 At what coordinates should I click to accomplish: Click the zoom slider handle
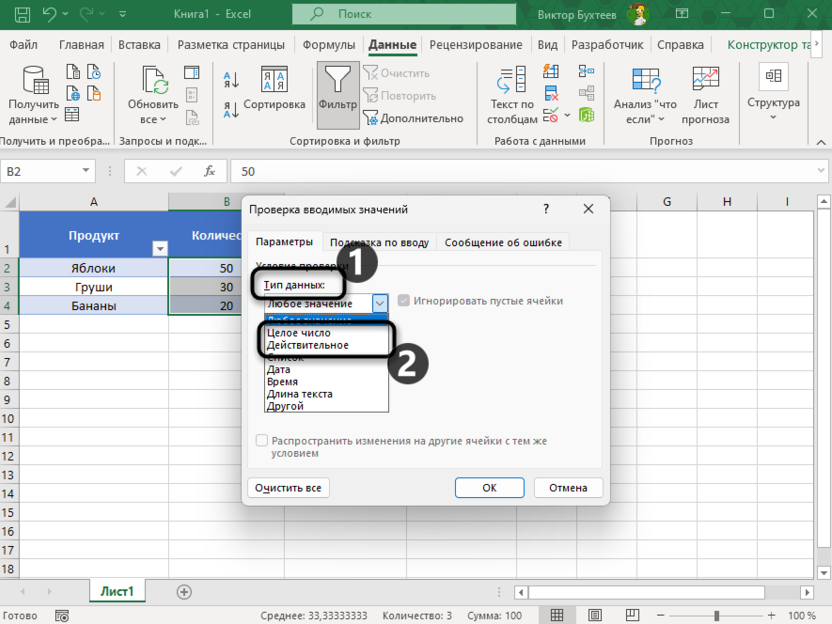(x=717, y=616)
